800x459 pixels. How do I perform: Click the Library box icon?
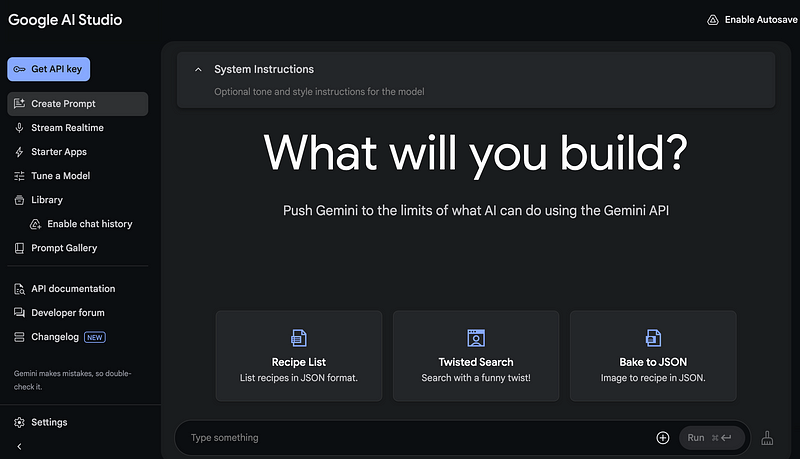19,200
